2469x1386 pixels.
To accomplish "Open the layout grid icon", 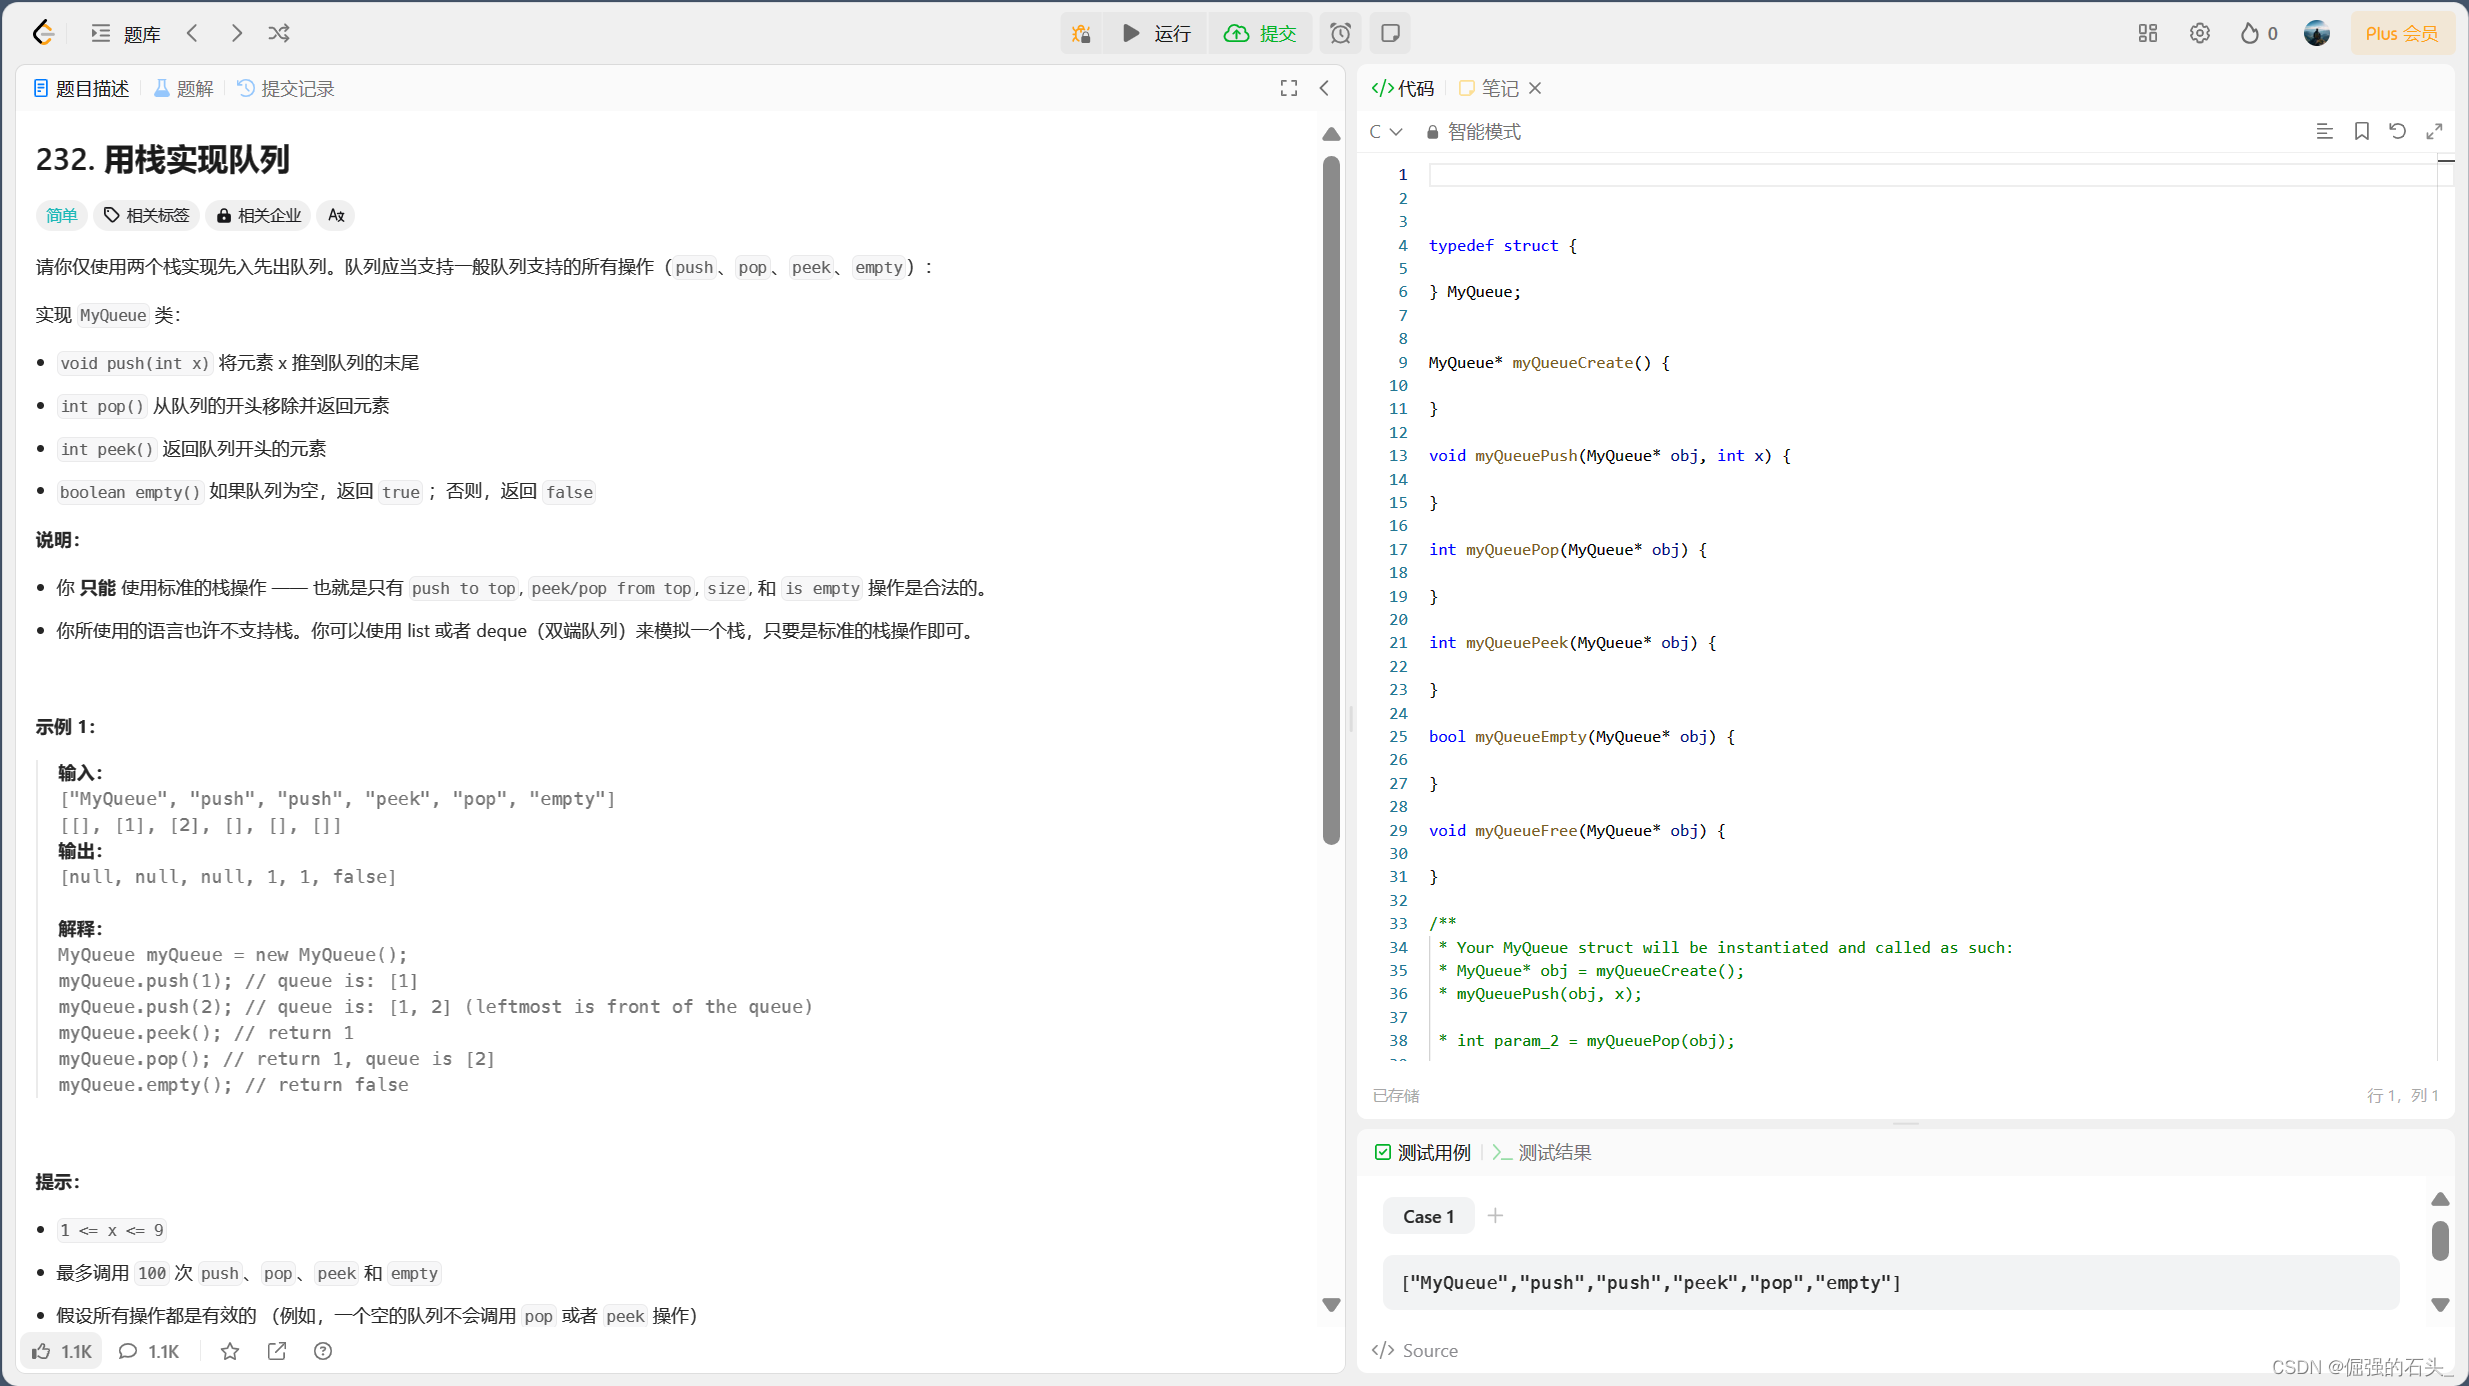I will pyautogui.click(x=2148, y=33).
